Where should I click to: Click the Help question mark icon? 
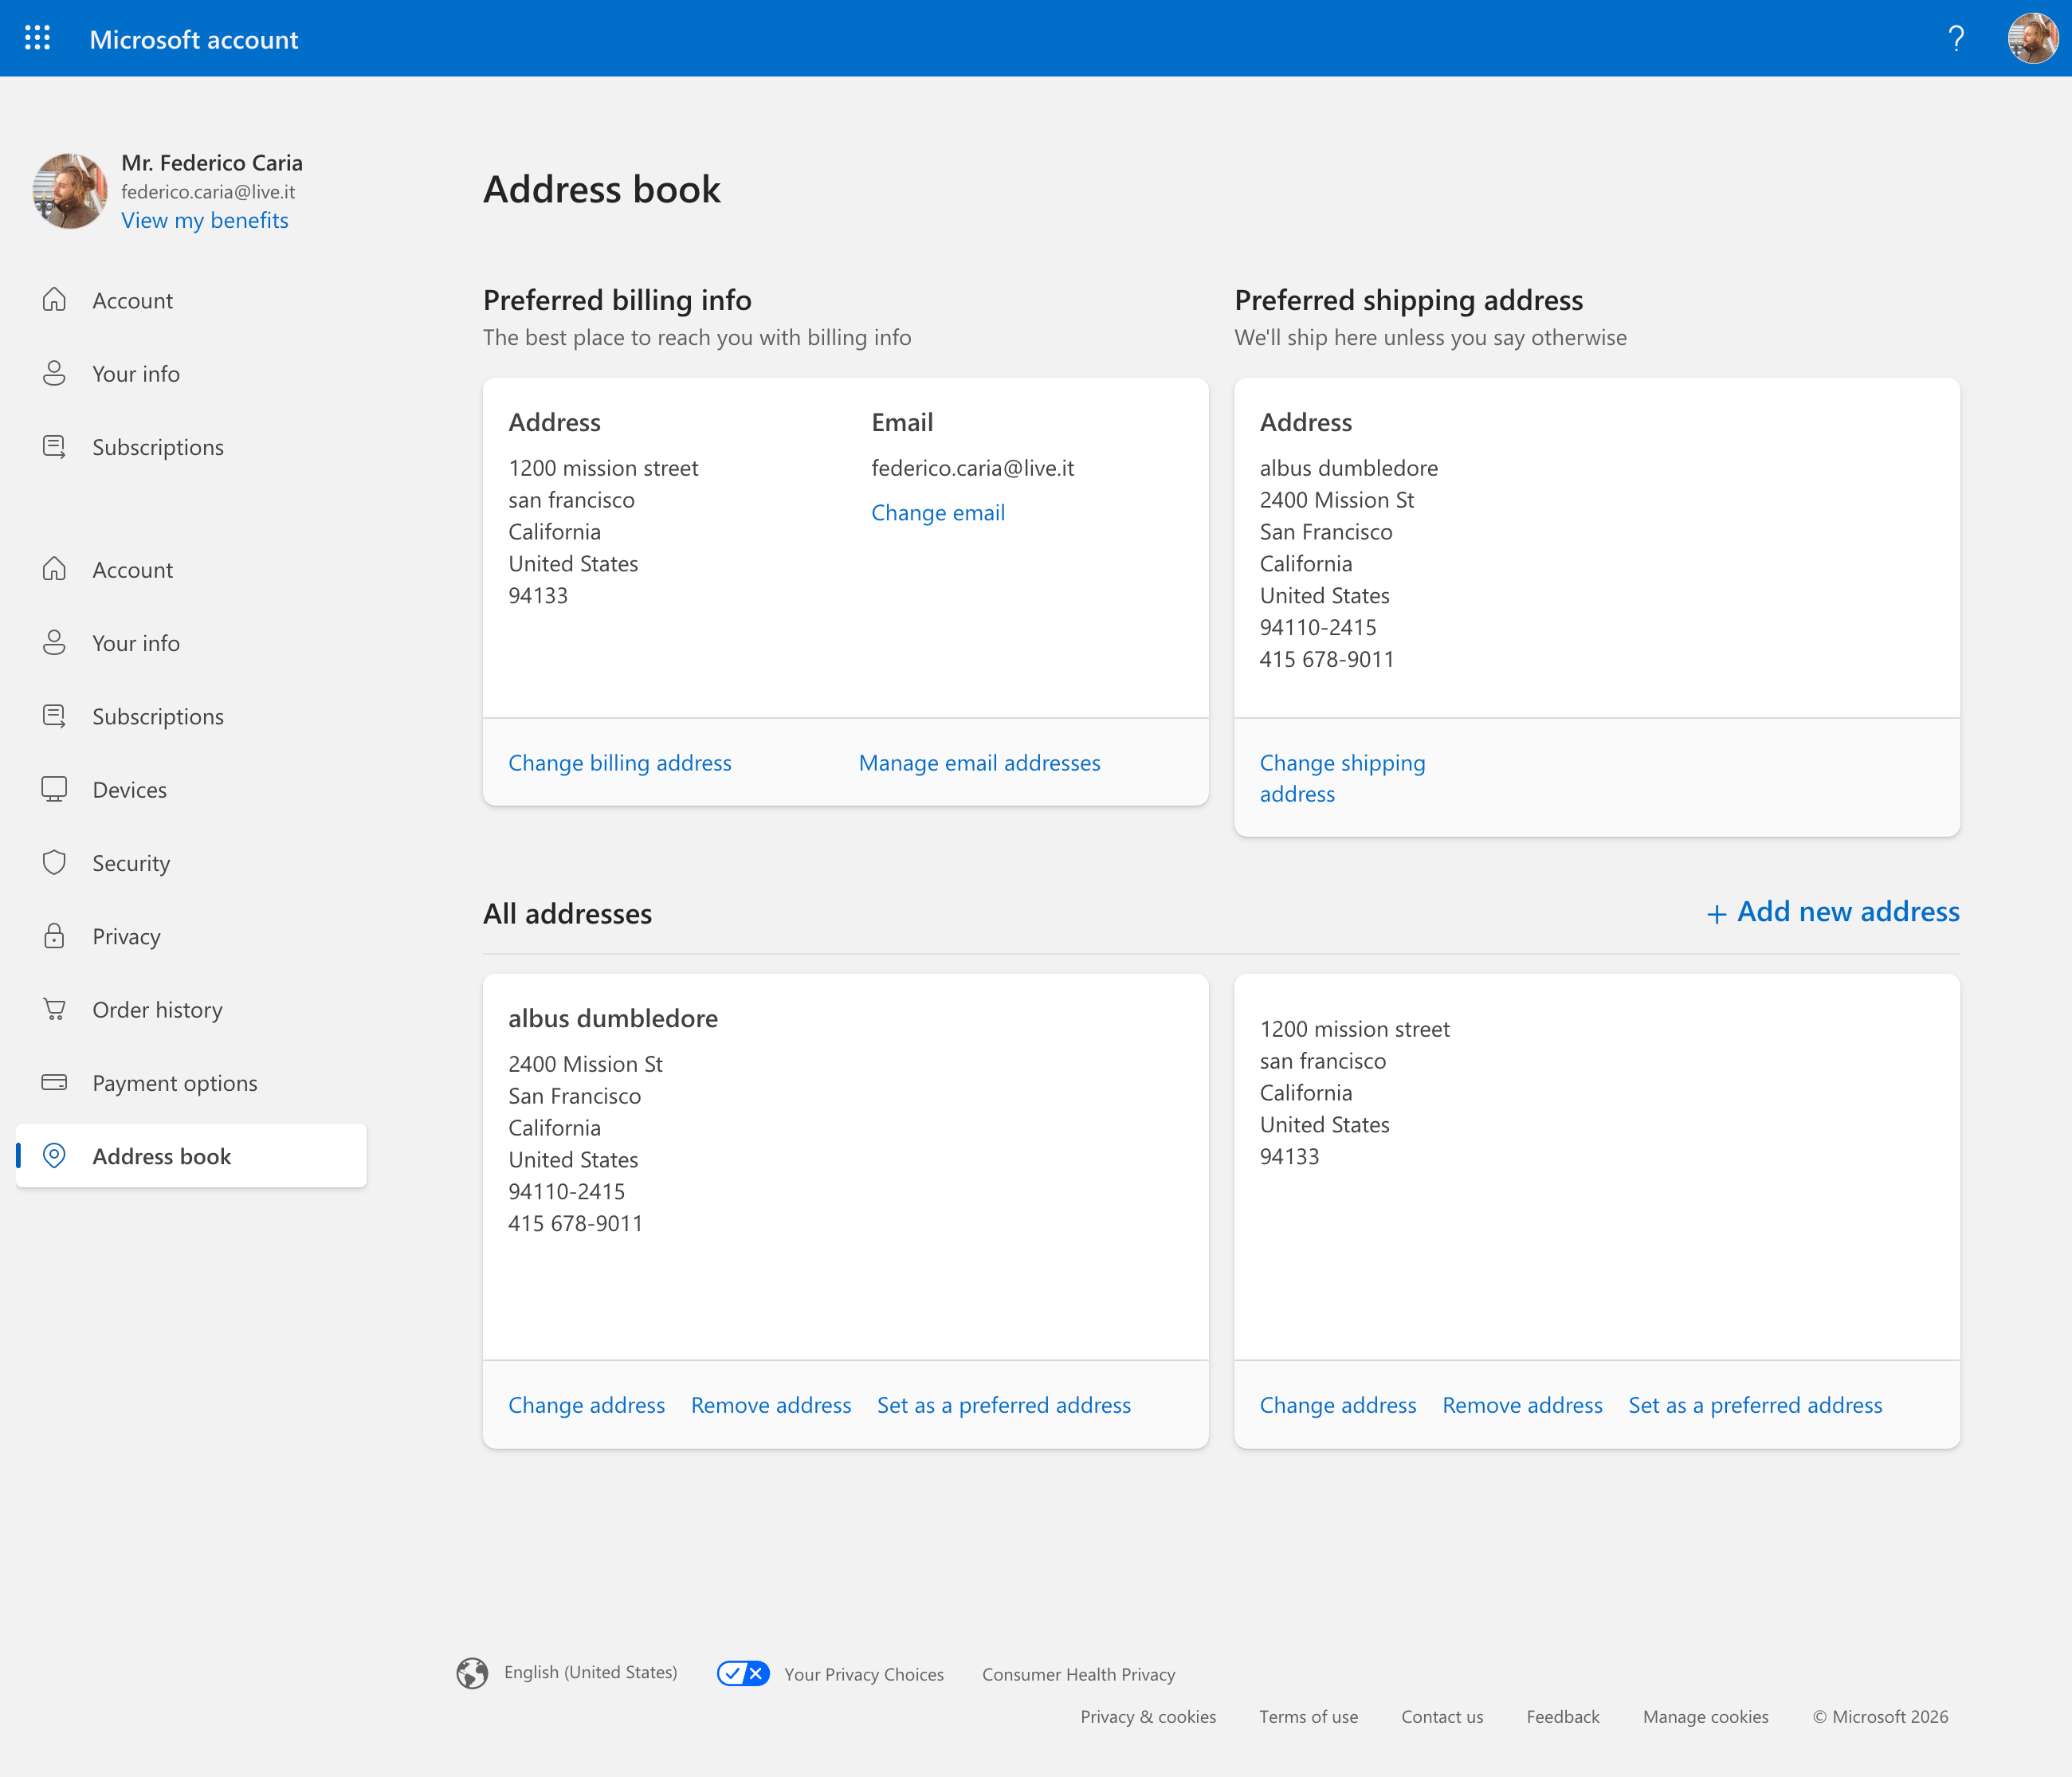[x=1957, y=38]
